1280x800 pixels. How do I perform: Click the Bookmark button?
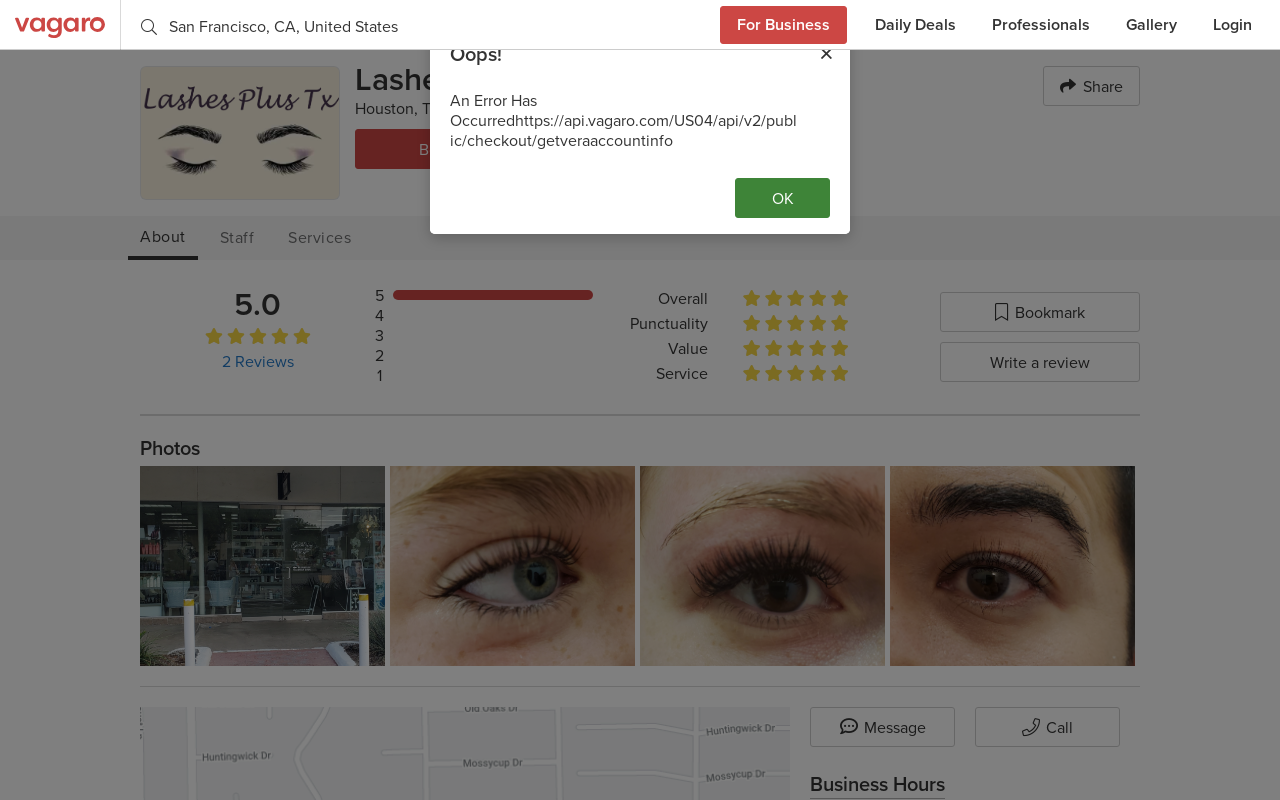(x=1040, y=312)
